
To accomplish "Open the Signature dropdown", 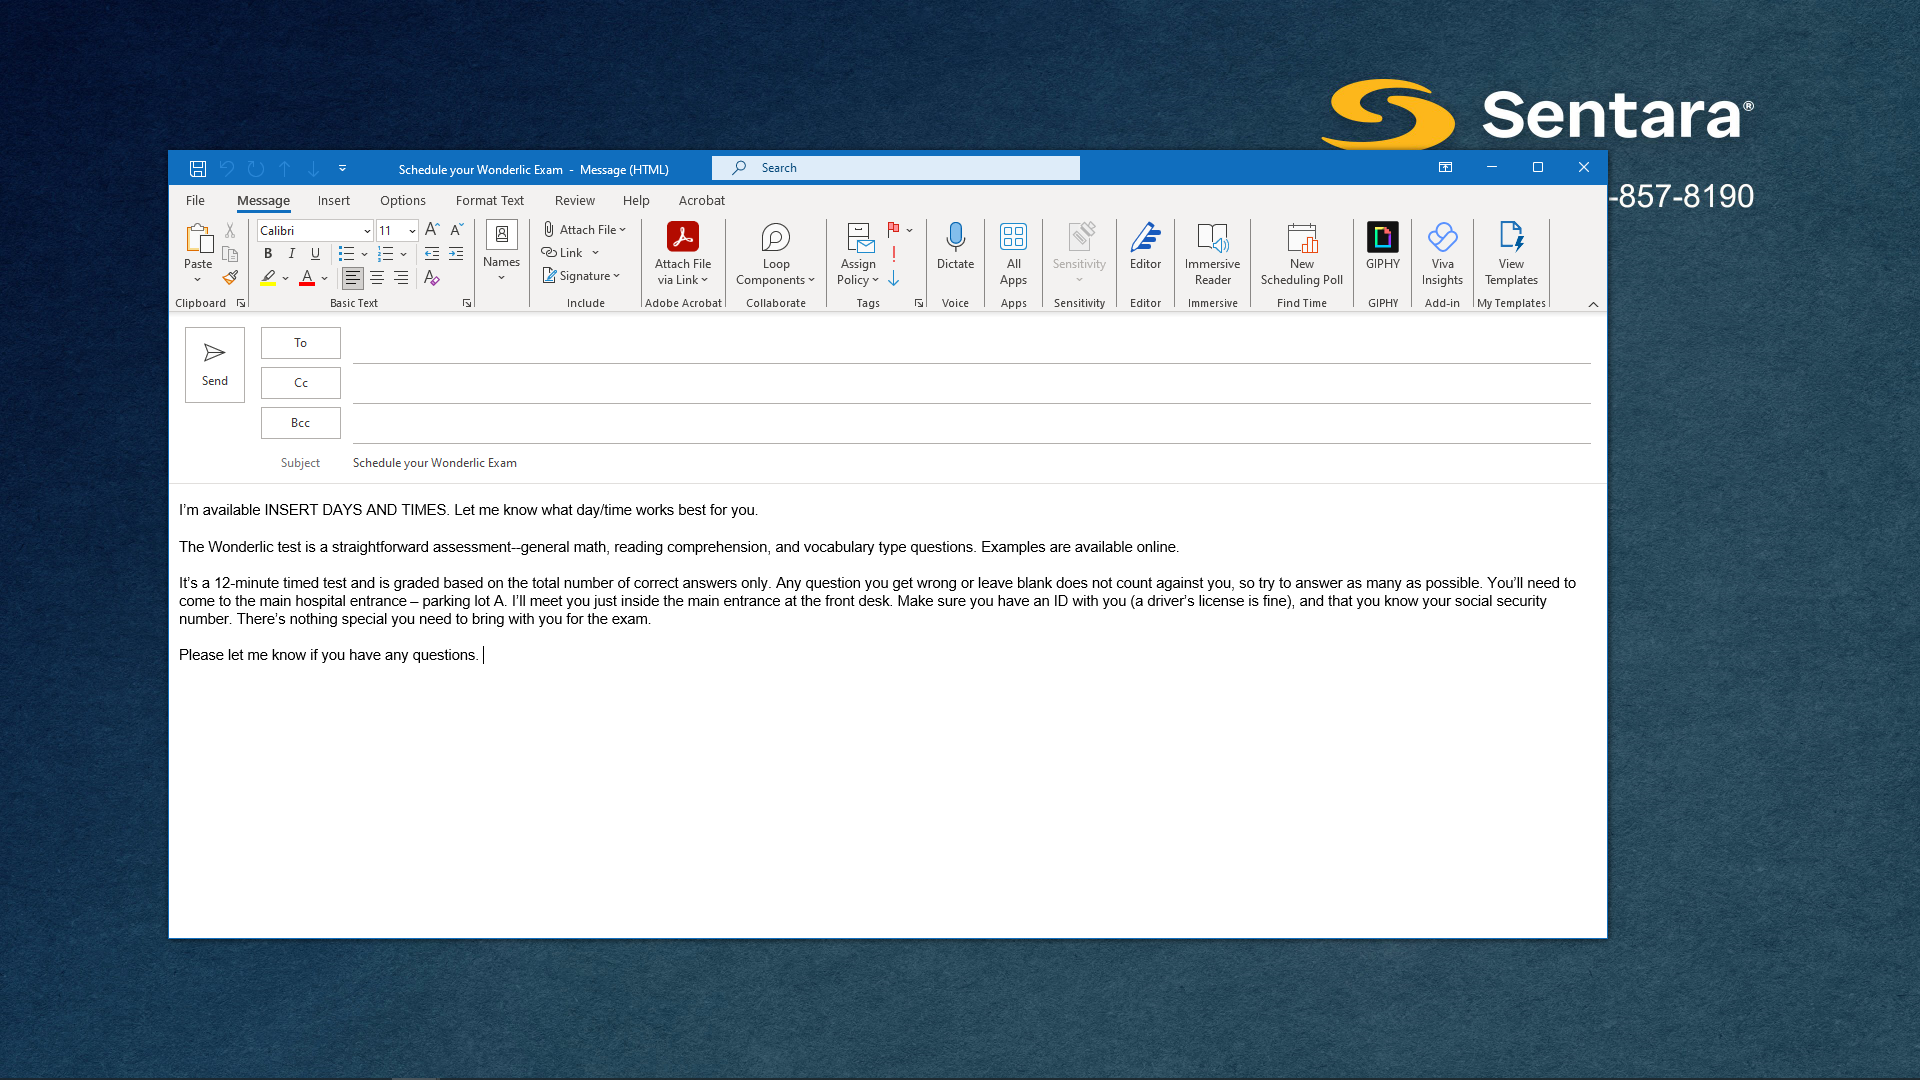I will pyautogui.click(x=582, y=276).
